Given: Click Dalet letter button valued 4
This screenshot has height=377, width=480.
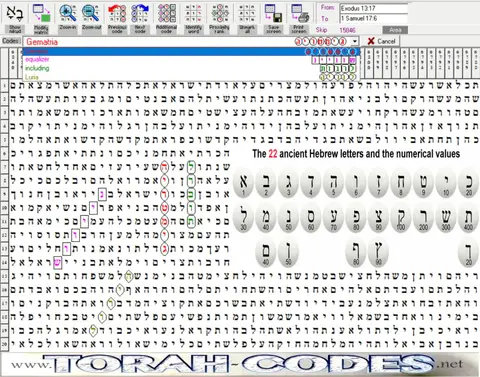Looking at the screenshot, I should click(x=311, y=183).
